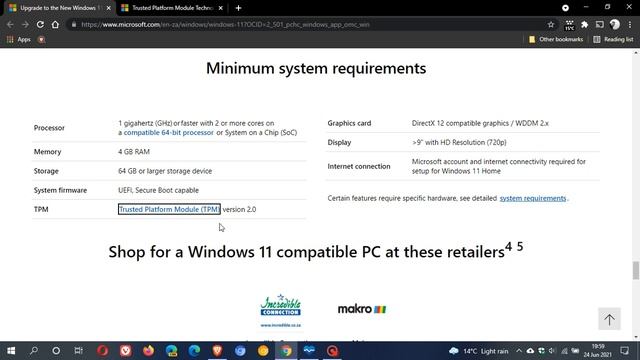Launch Opera from the taskbar
This screenshot has width=640, height=360.
[x=102, y=351]
